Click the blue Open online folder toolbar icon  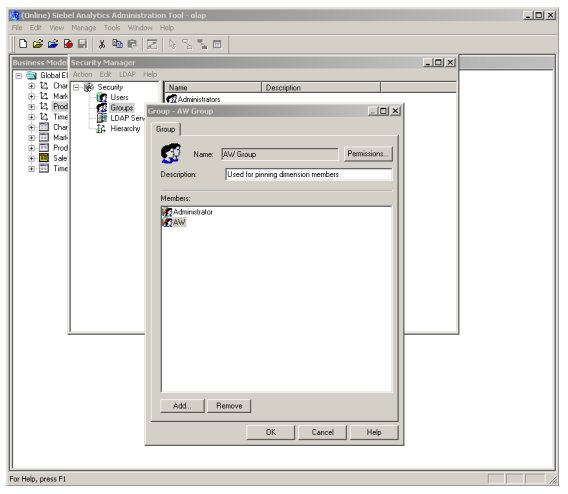click(53, 44)
